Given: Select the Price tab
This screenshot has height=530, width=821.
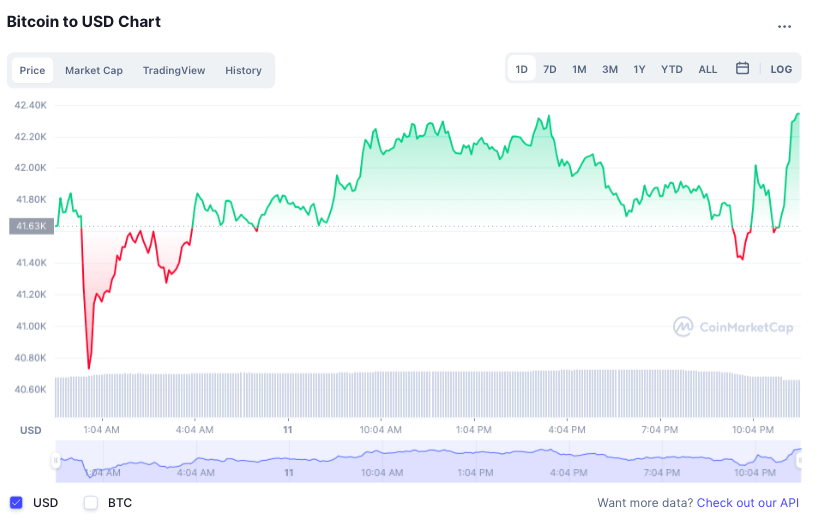Looking at the screenshot, I should [x=32, y=70].
